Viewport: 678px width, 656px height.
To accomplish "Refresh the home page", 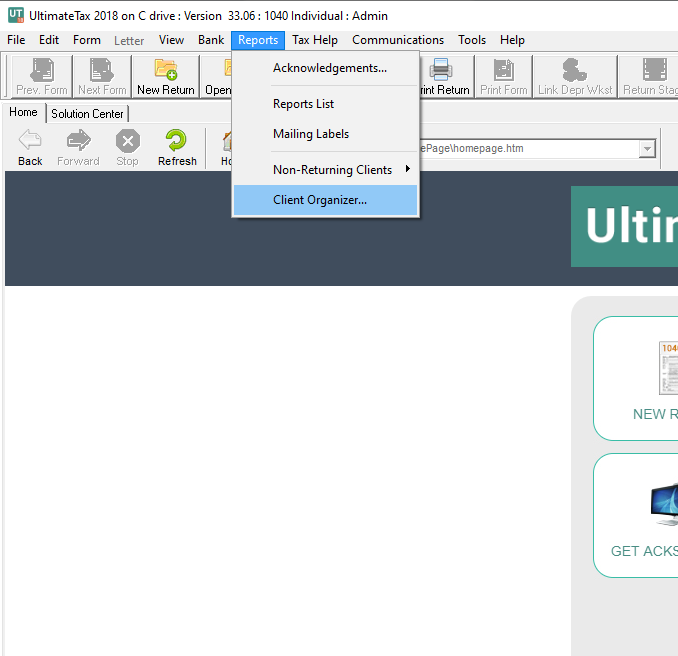I will point(177,147).
